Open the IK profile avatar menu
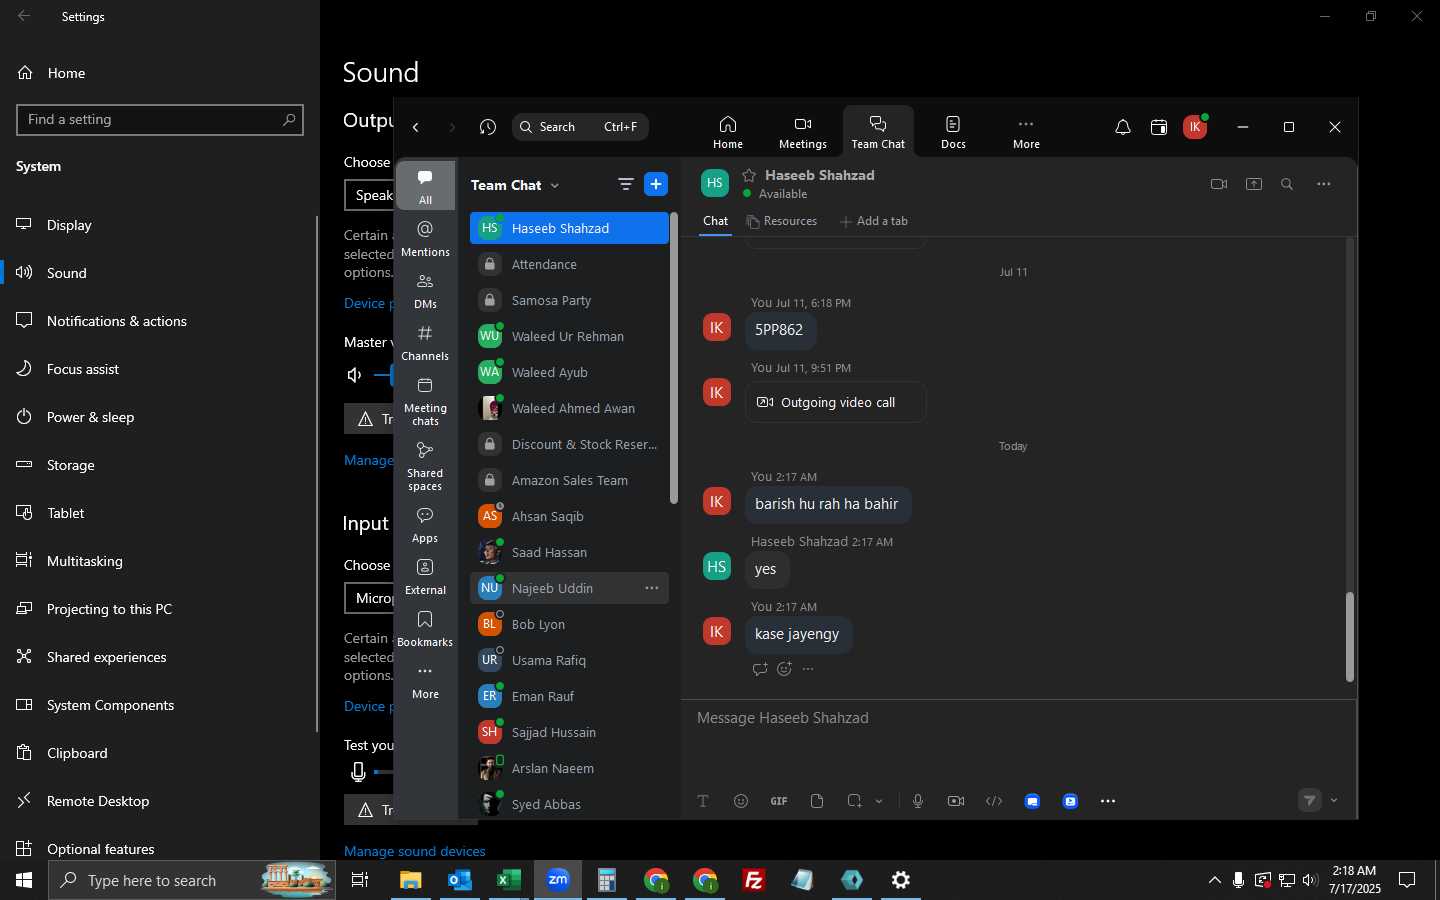This screenshot has width=1440, height=900. tap(1195, 127)
